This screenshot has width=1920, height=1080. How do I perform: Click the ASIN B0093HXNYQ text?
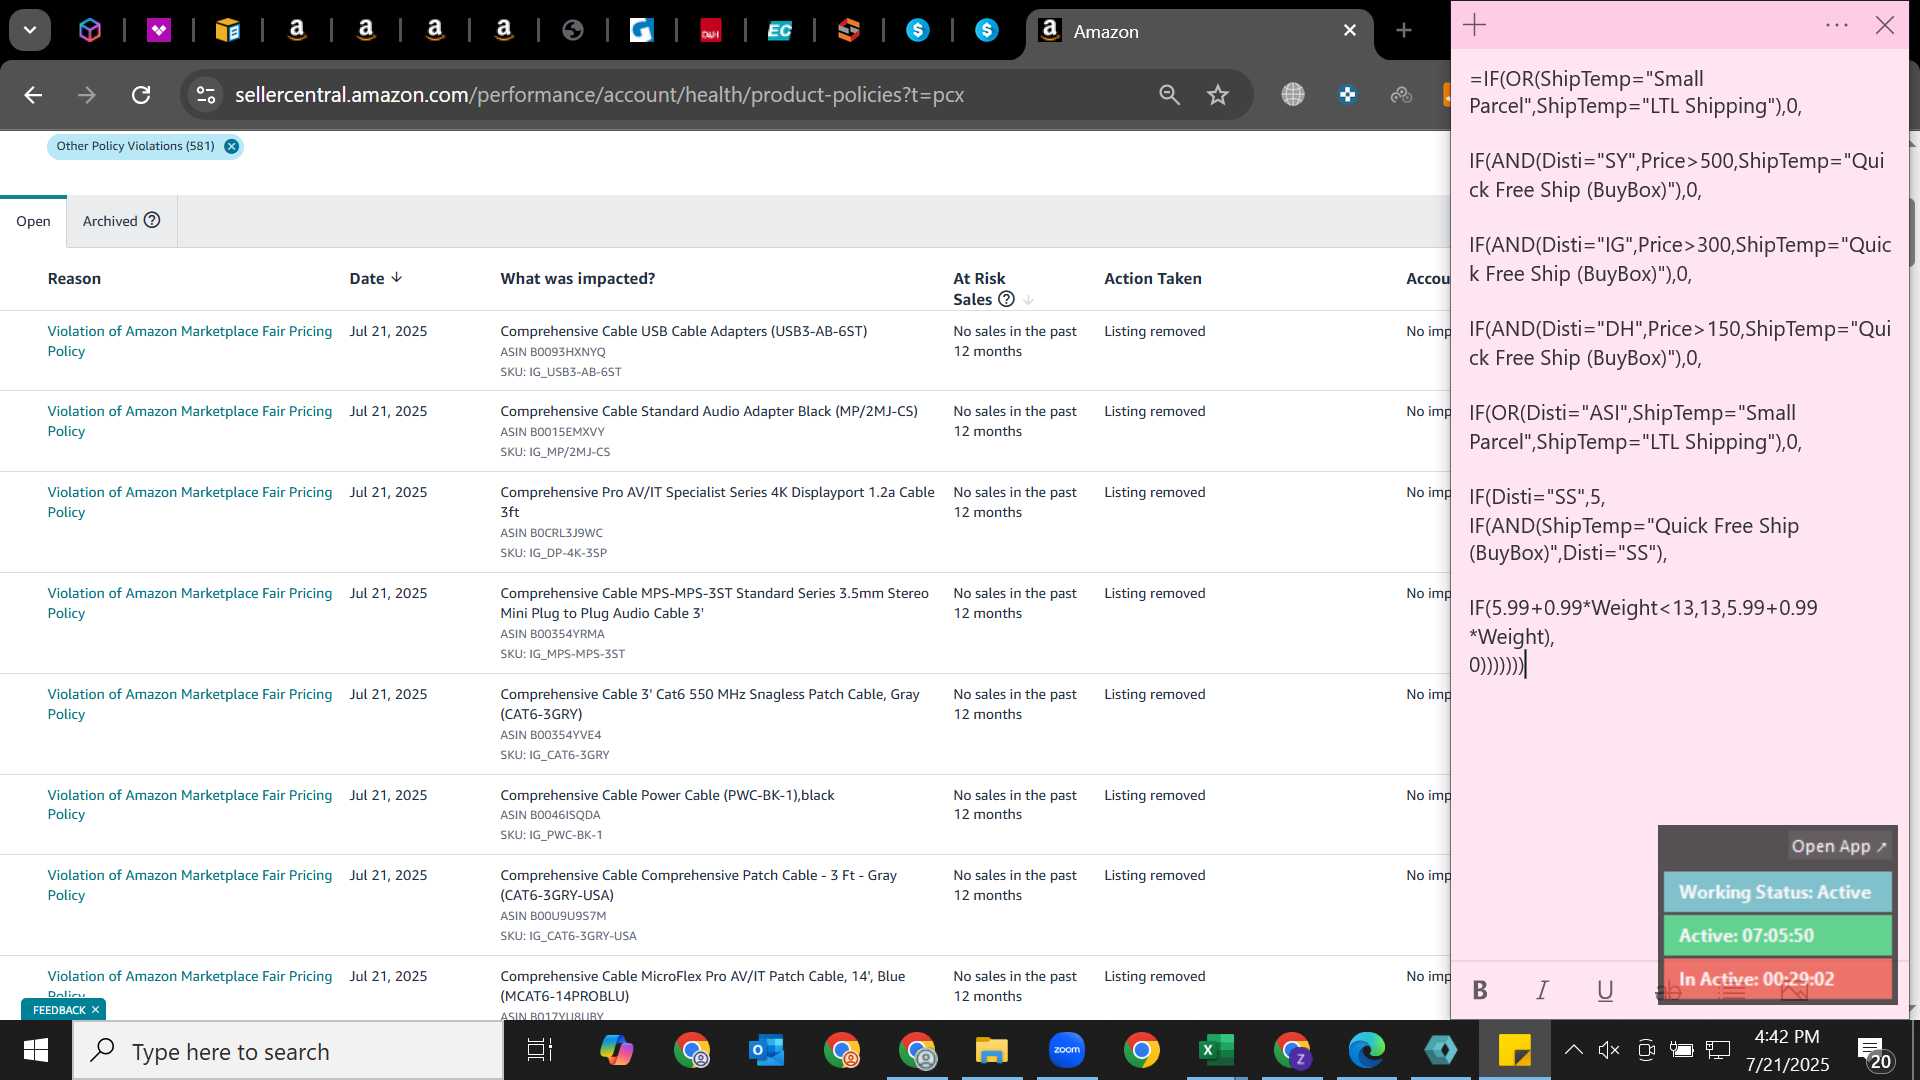tap(553, 352)
